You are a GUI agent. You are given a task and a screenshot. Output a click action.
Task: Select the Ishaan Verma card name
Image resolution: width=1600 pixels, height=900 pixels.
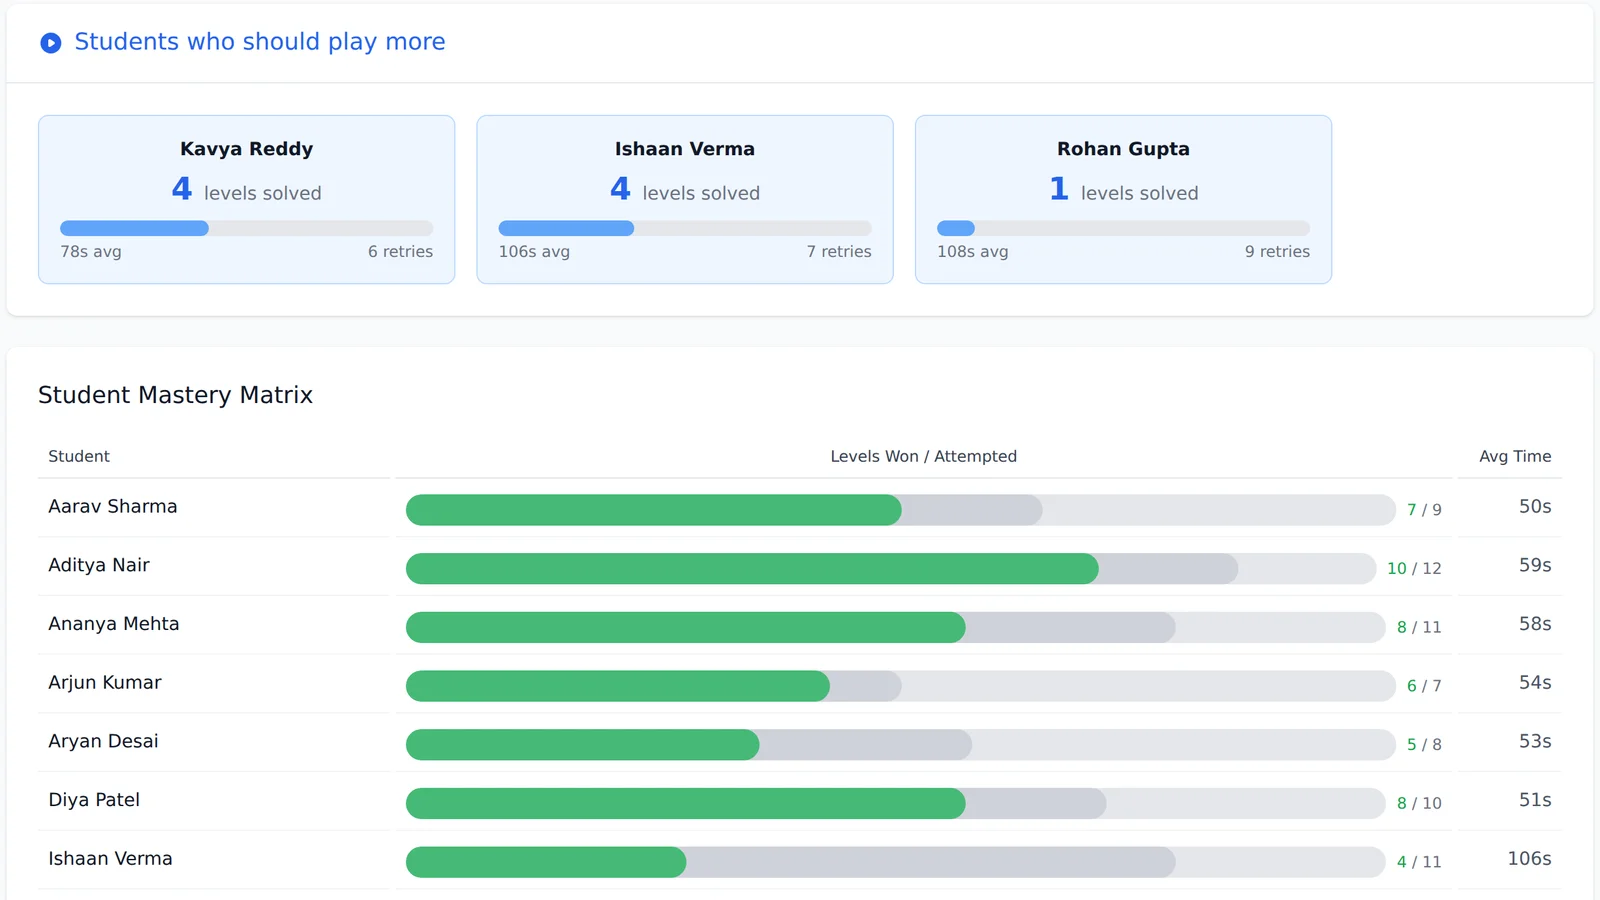[685, 149]
